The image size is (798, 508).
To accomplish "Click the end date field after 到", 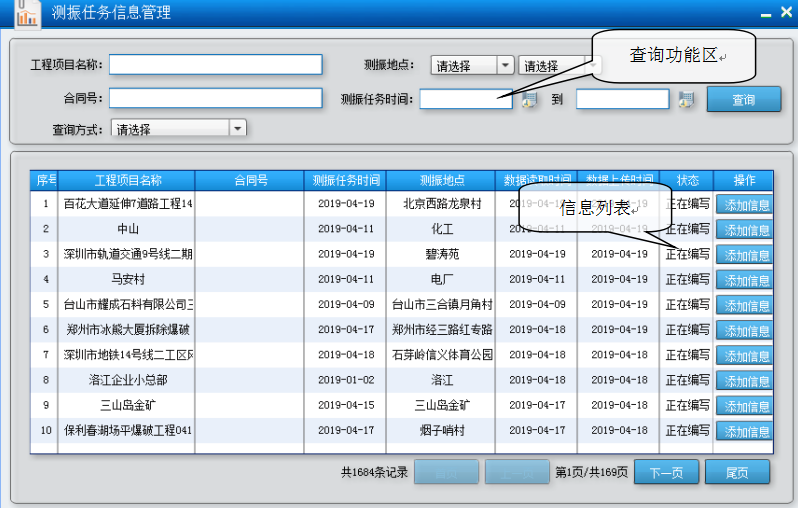I will tap(622, 99).
